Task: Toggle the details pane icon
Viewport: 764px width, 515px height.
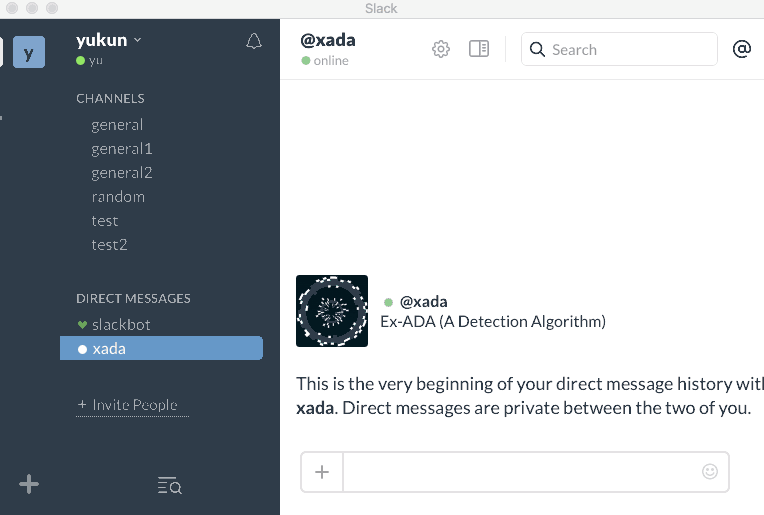Action: pyautogui.click(x=479, y=49)
